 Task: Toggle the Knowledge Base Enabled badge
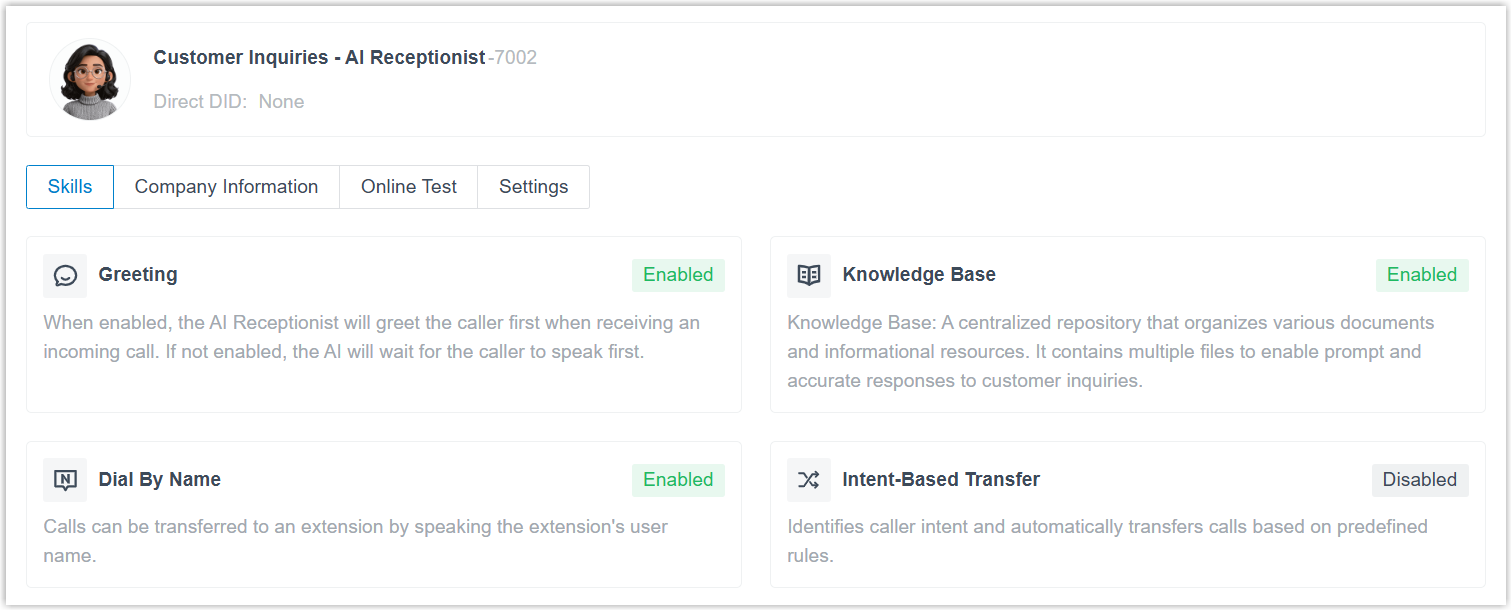click(1421, 275)
